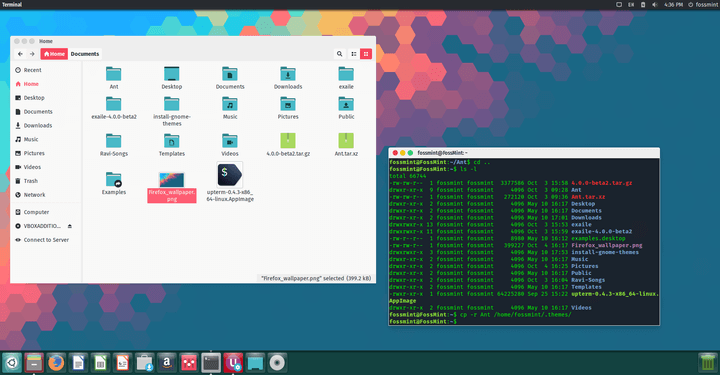Open the volume indicator in top panel

655,5
